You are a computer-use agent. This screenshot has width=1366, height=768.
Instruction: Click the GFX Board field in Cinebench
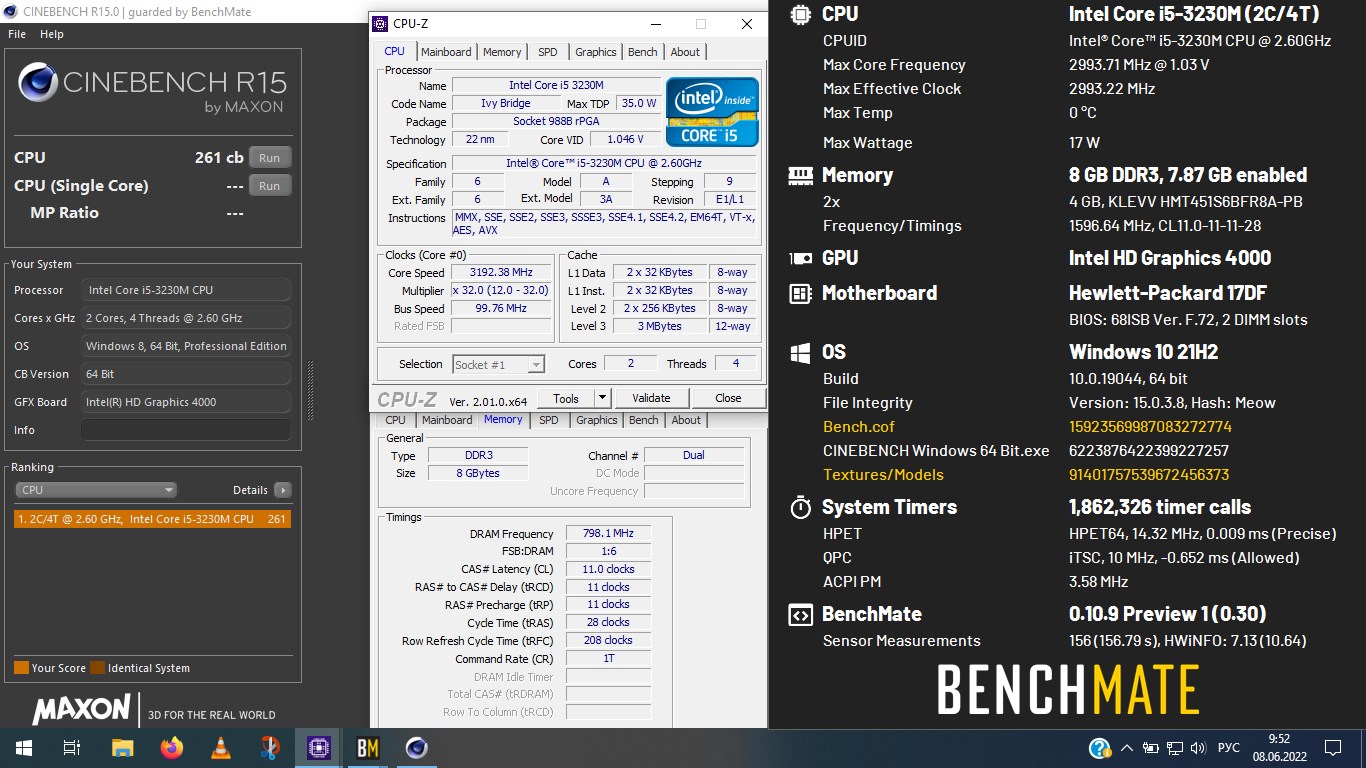tap(186, 402)
